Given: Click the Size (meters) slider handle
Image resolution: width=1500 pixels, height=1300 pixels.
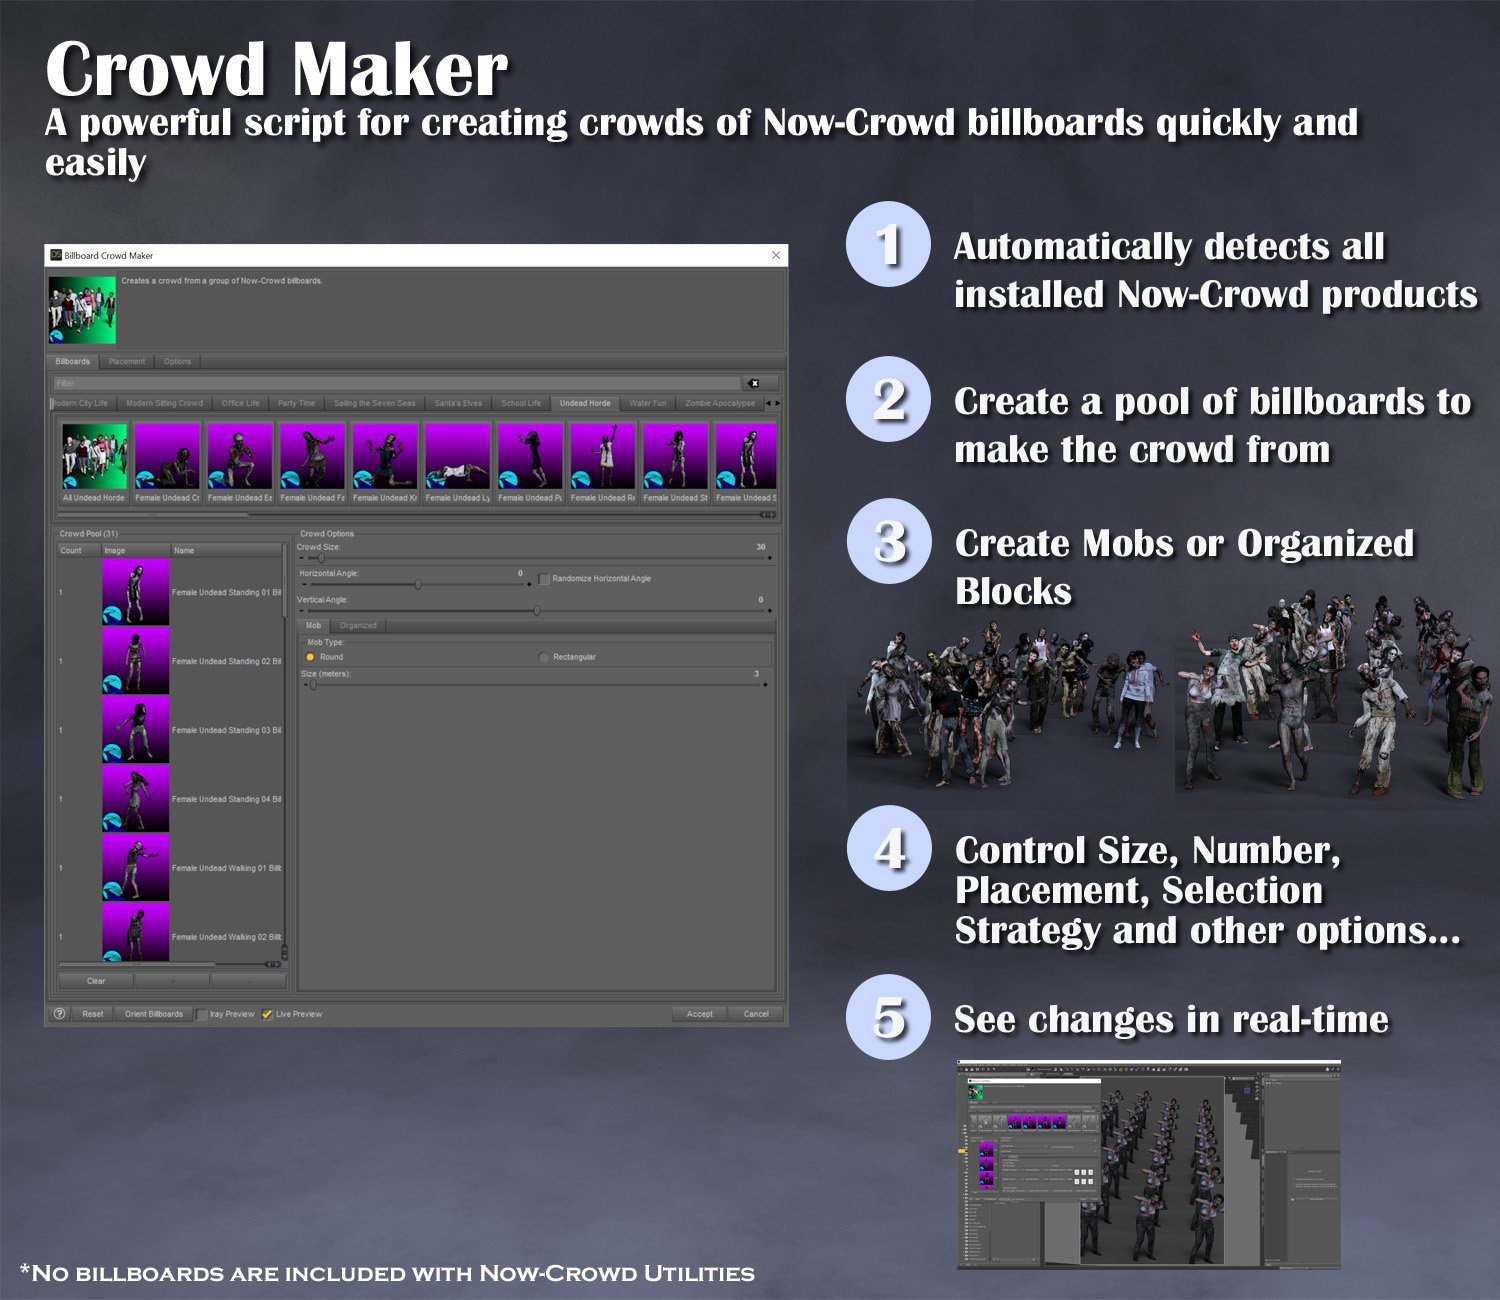Looking at the screenshot, I should point(313,685).
